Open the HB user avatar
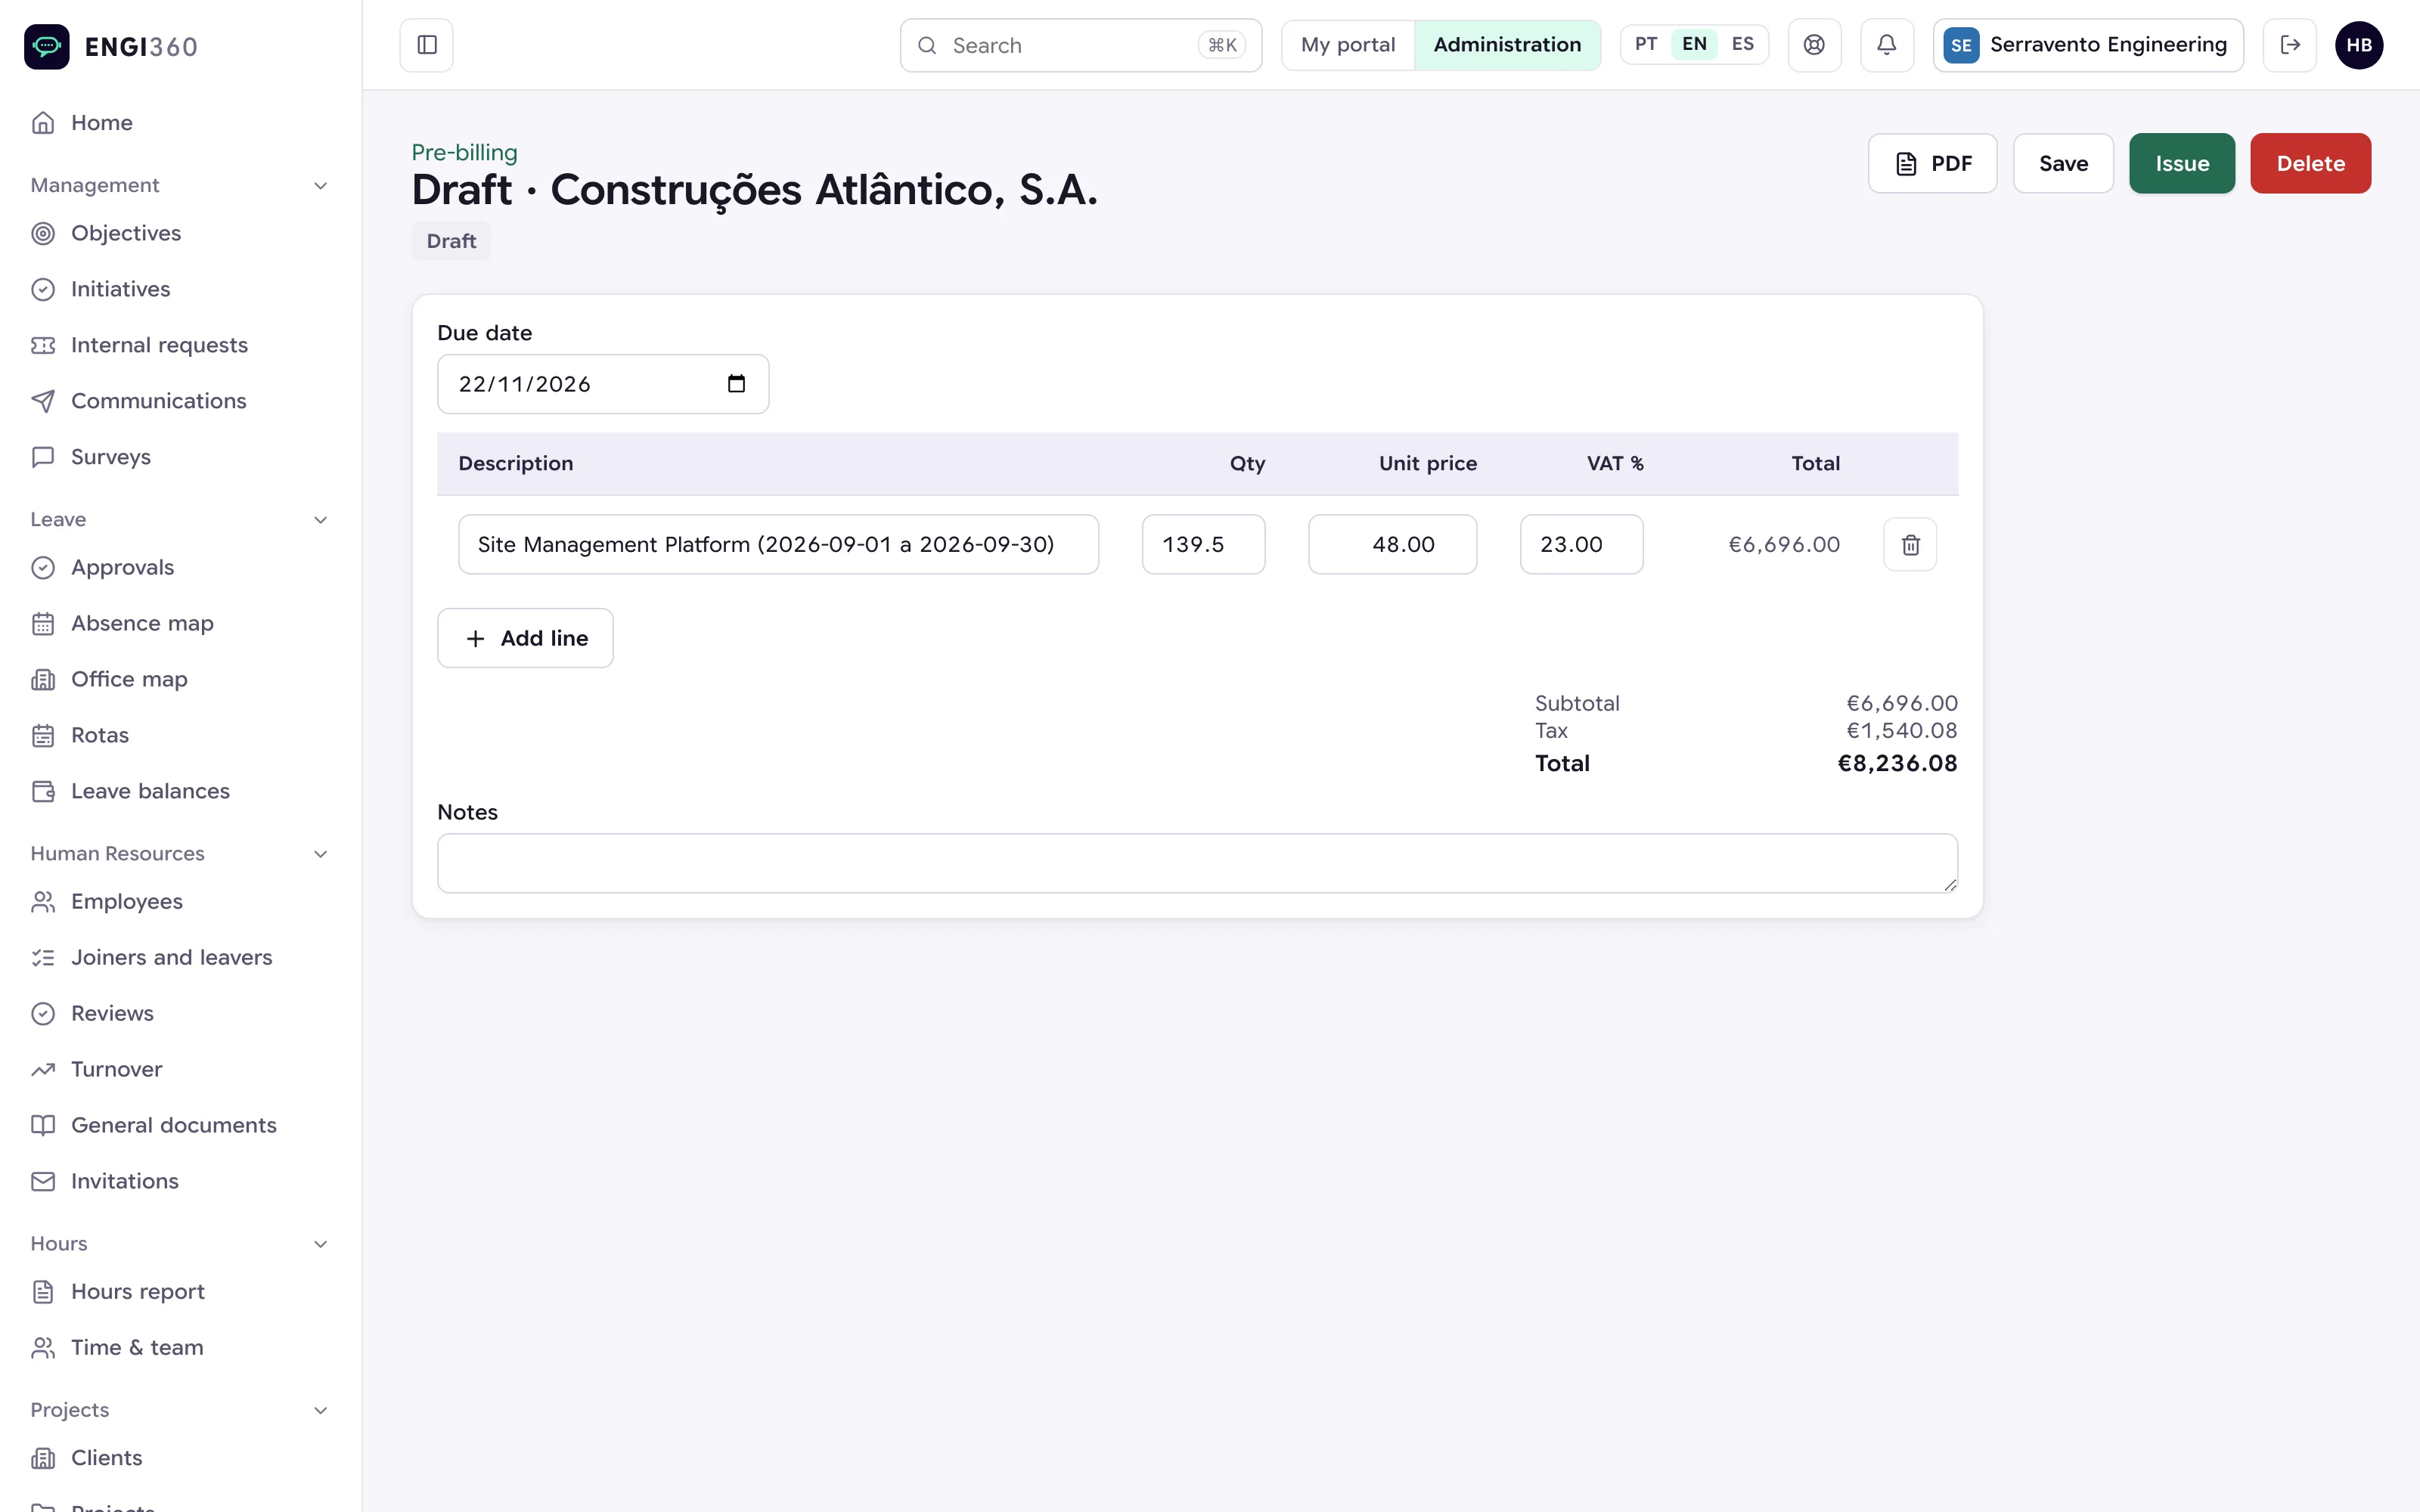The width and height of the screenshot is (2420, 1512). click(x=2359, y=45)
